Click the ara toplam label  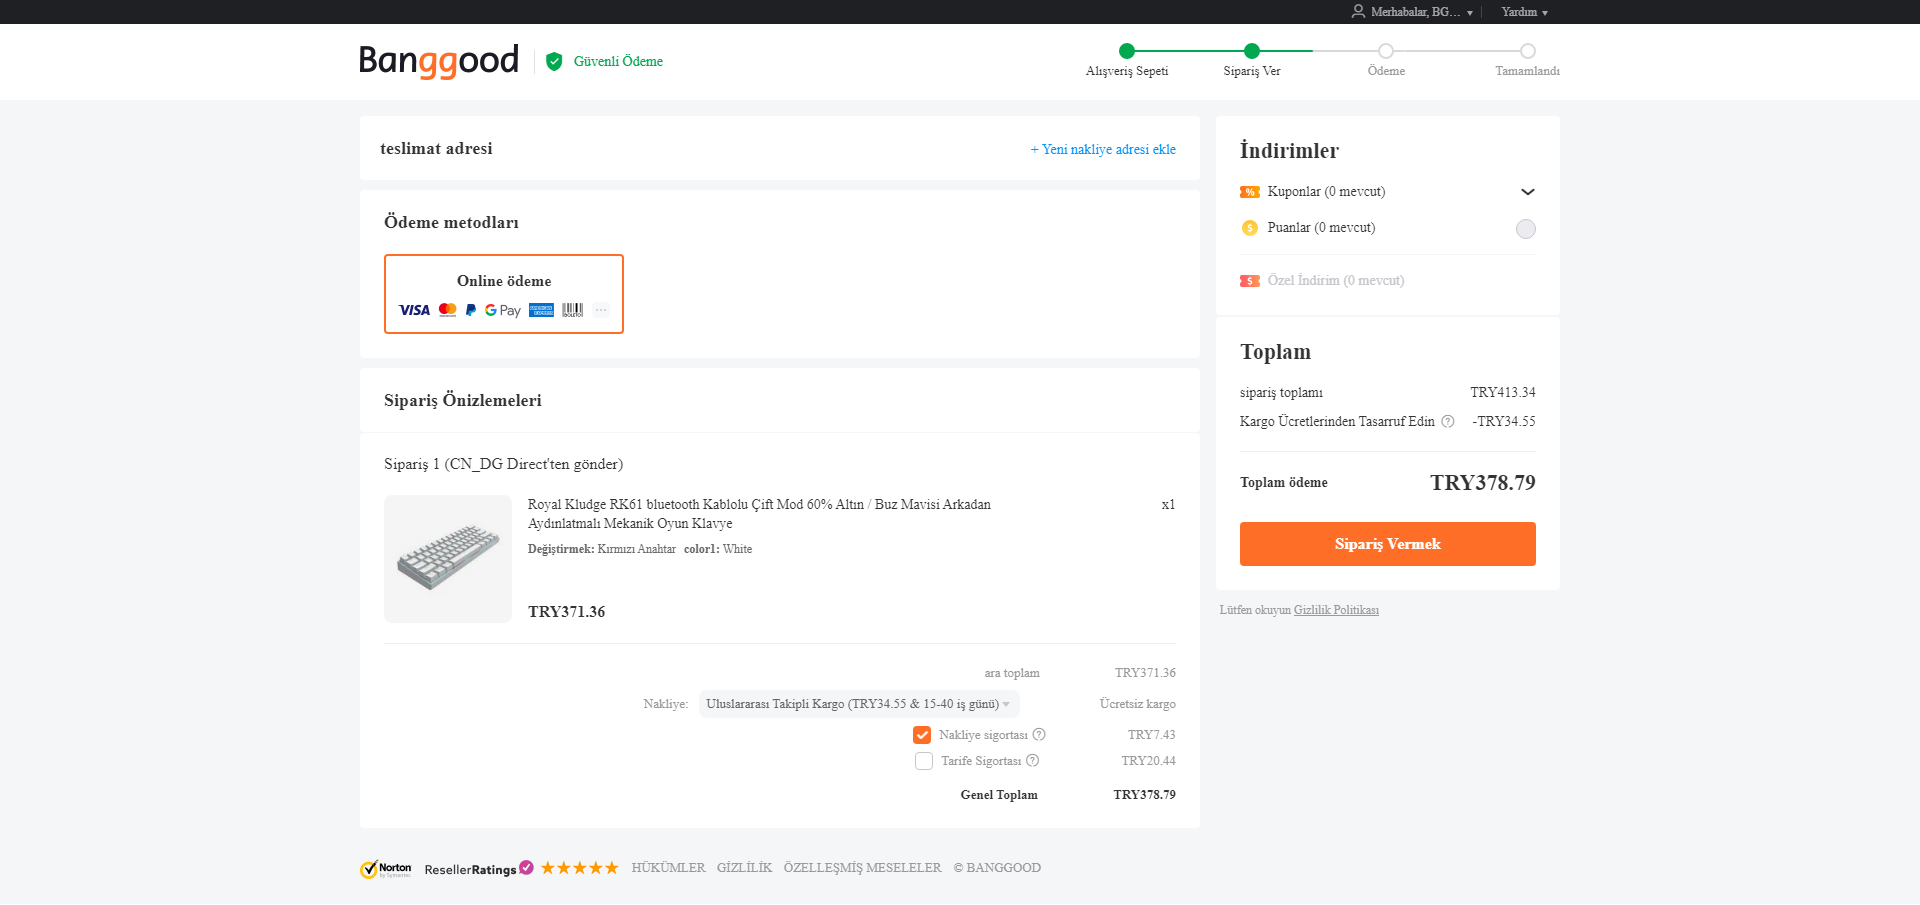coord(1012,673)
